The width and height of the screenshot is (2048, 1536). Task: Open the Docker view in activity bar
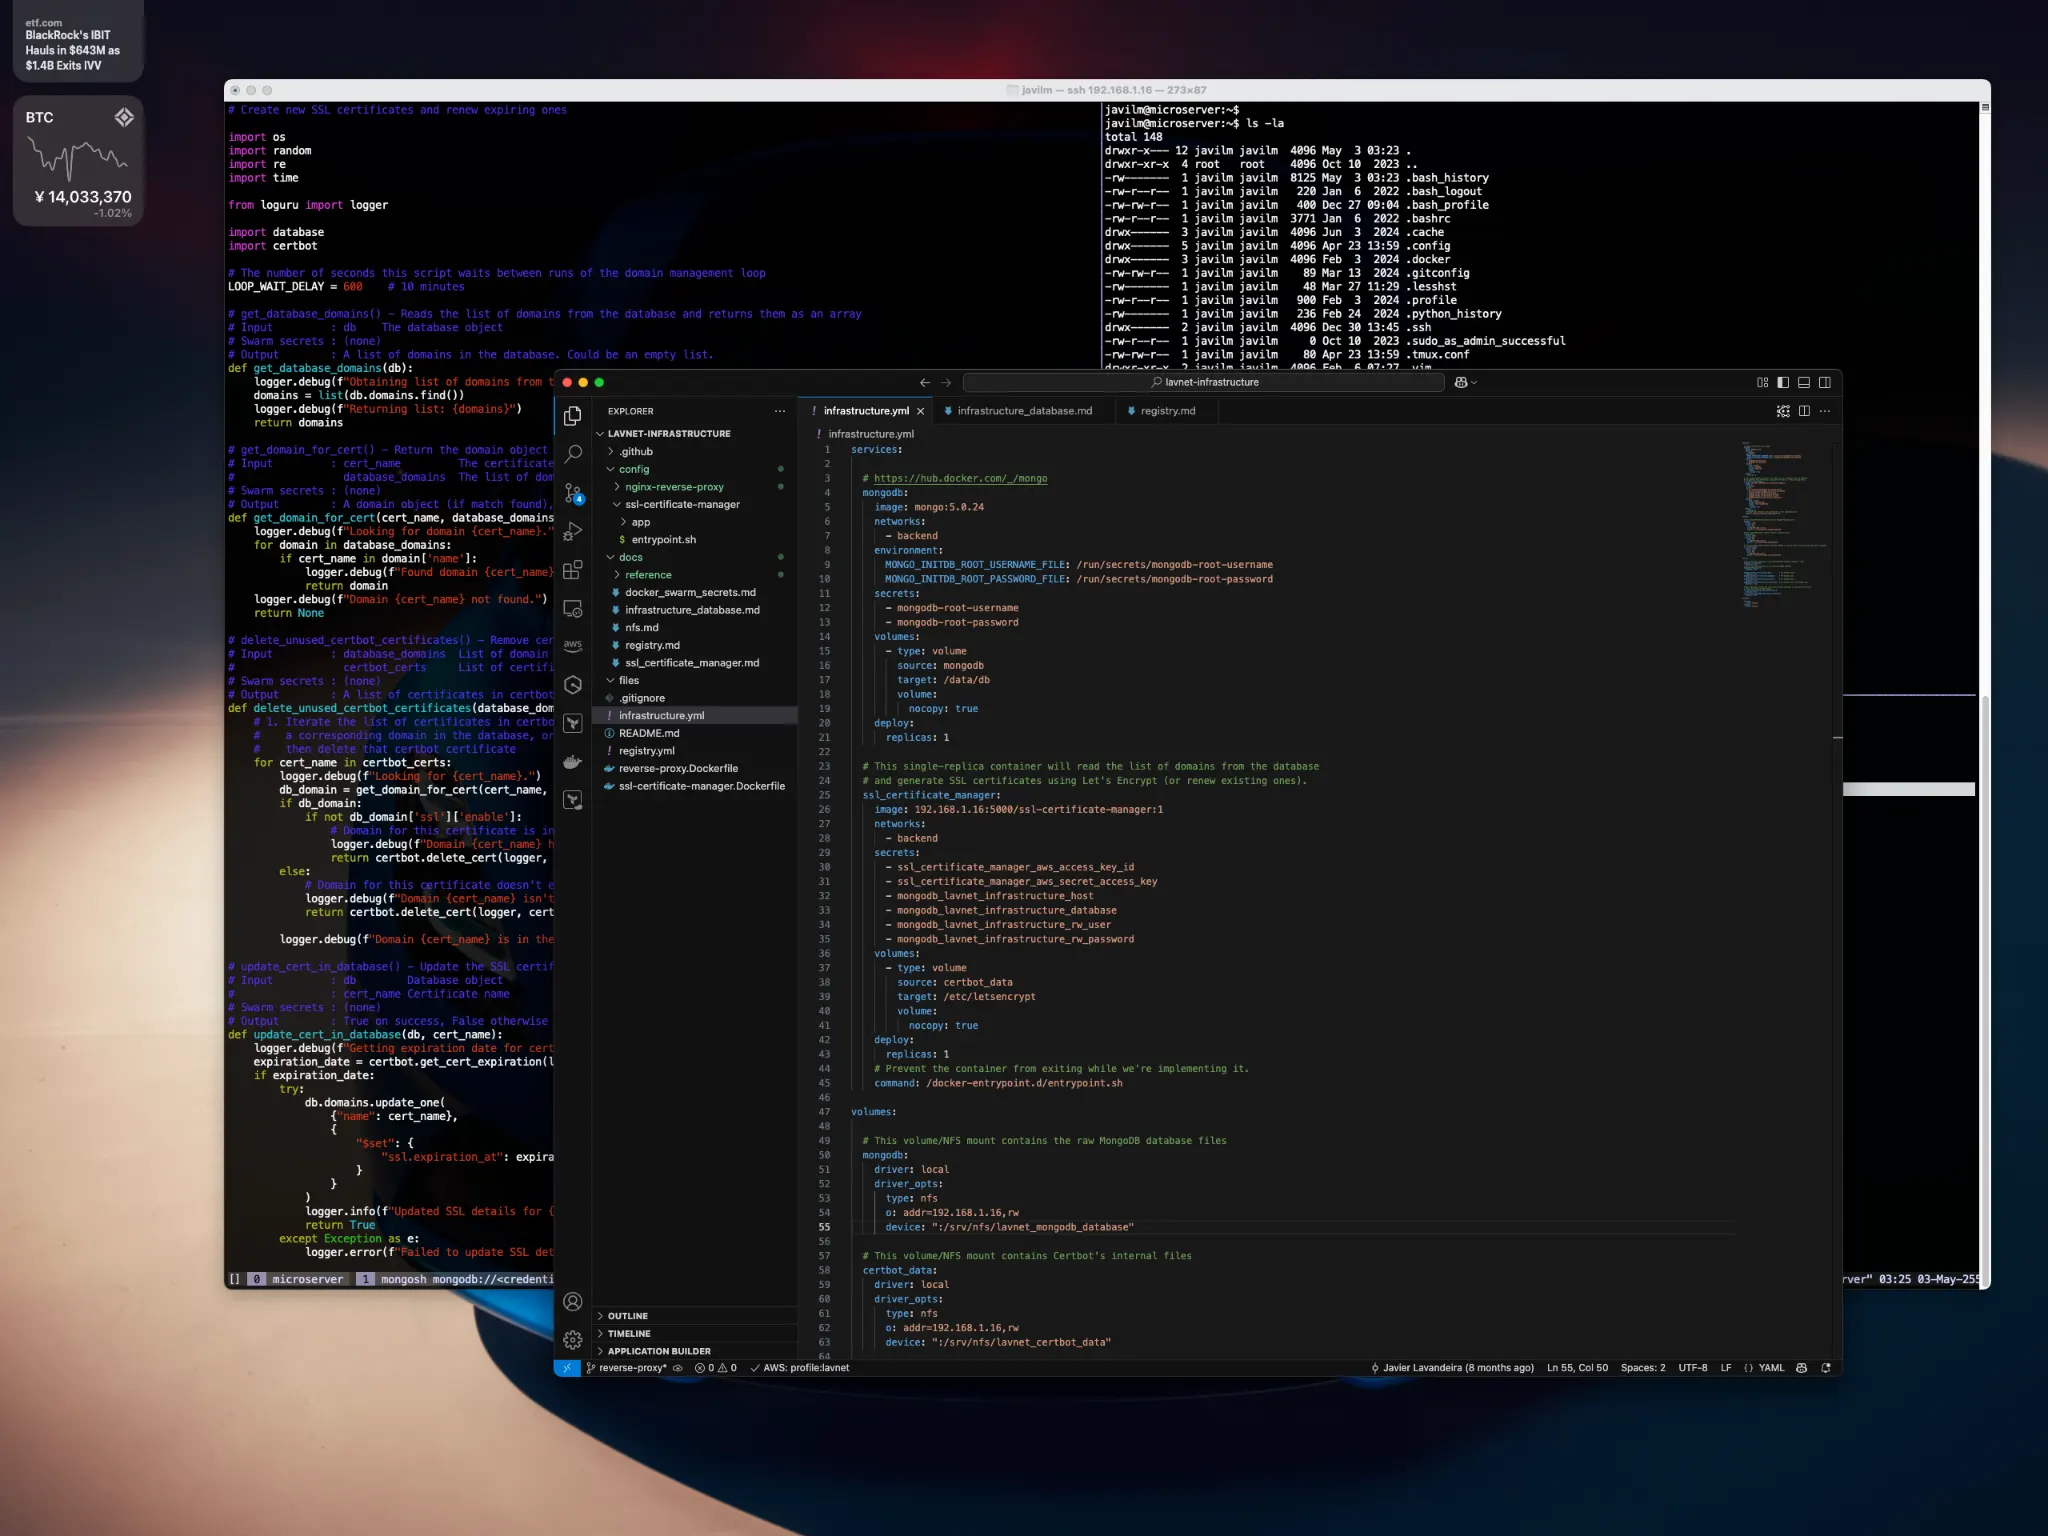(573, 762)
